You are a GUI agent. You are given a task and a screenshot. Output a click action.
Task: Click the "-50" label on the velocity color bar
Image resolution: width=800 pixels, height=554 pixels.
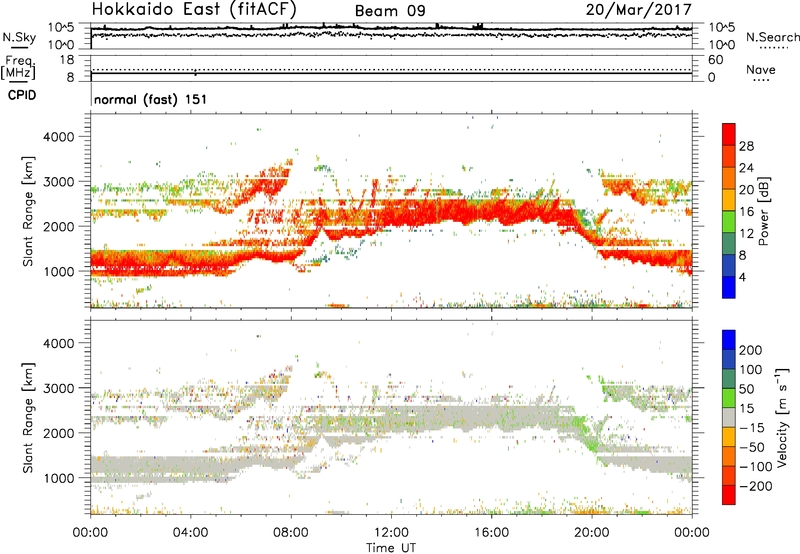click(x=752, y=447)
